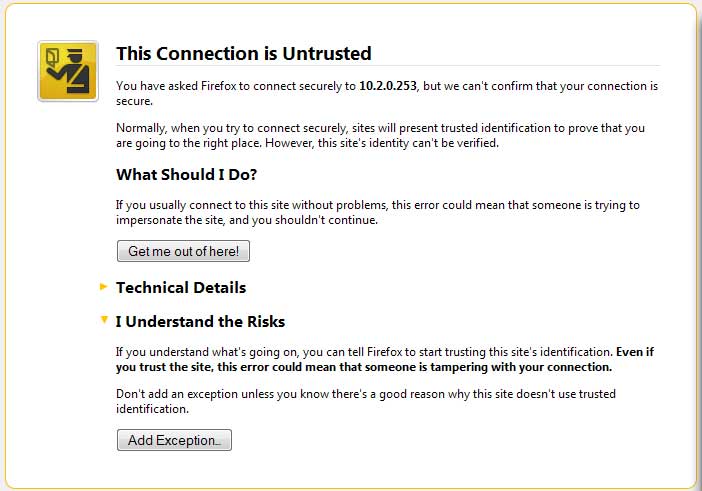This screenshot has width=702, height=491.
Task: Expand the Technical Details arrow
Action: tap(103, 287)
